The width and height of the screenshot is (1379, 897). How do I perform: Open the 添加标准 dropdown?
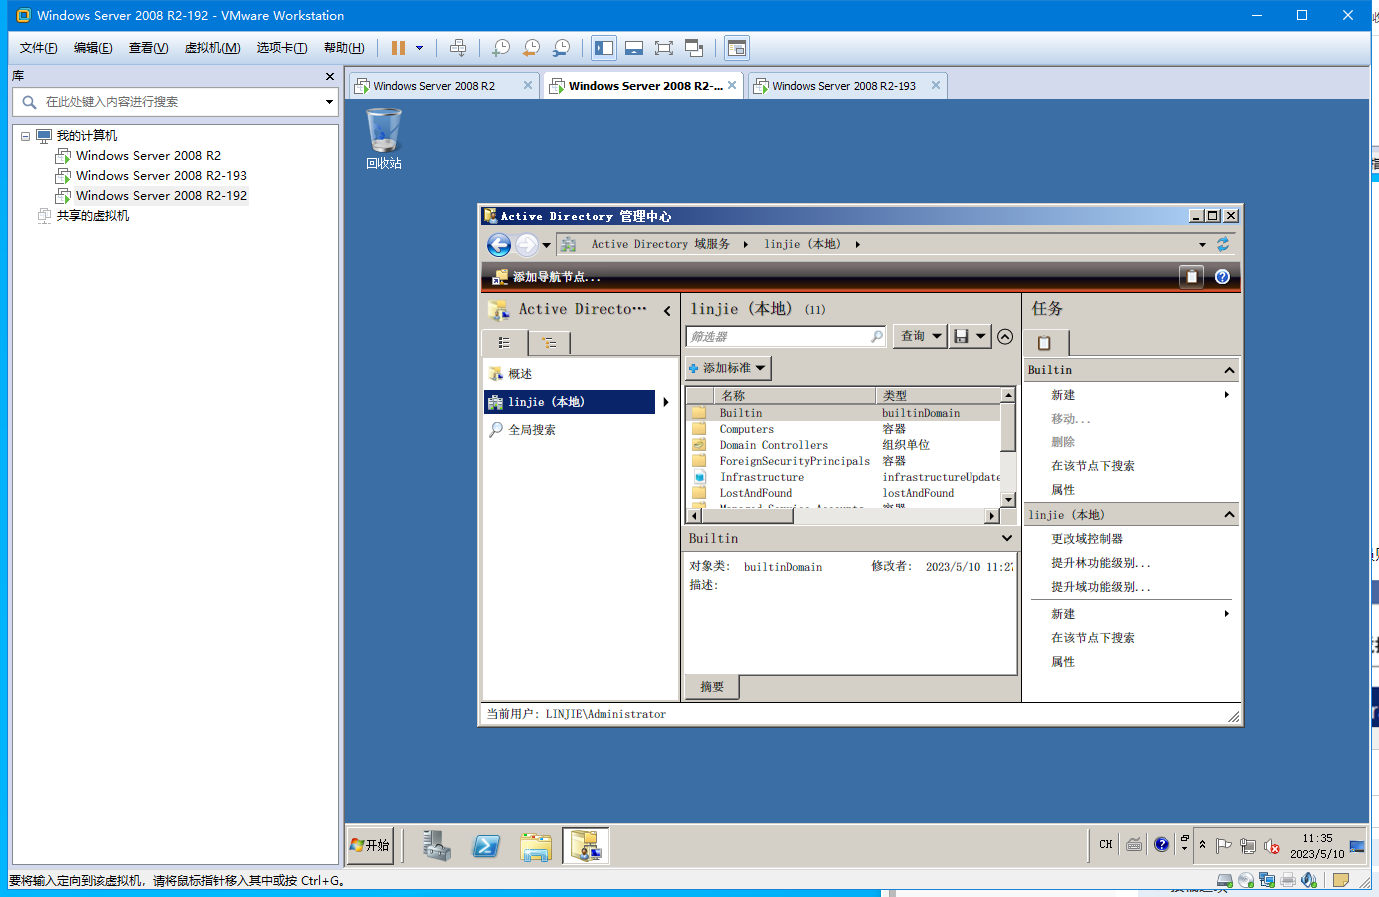click(x=728, y=368)
